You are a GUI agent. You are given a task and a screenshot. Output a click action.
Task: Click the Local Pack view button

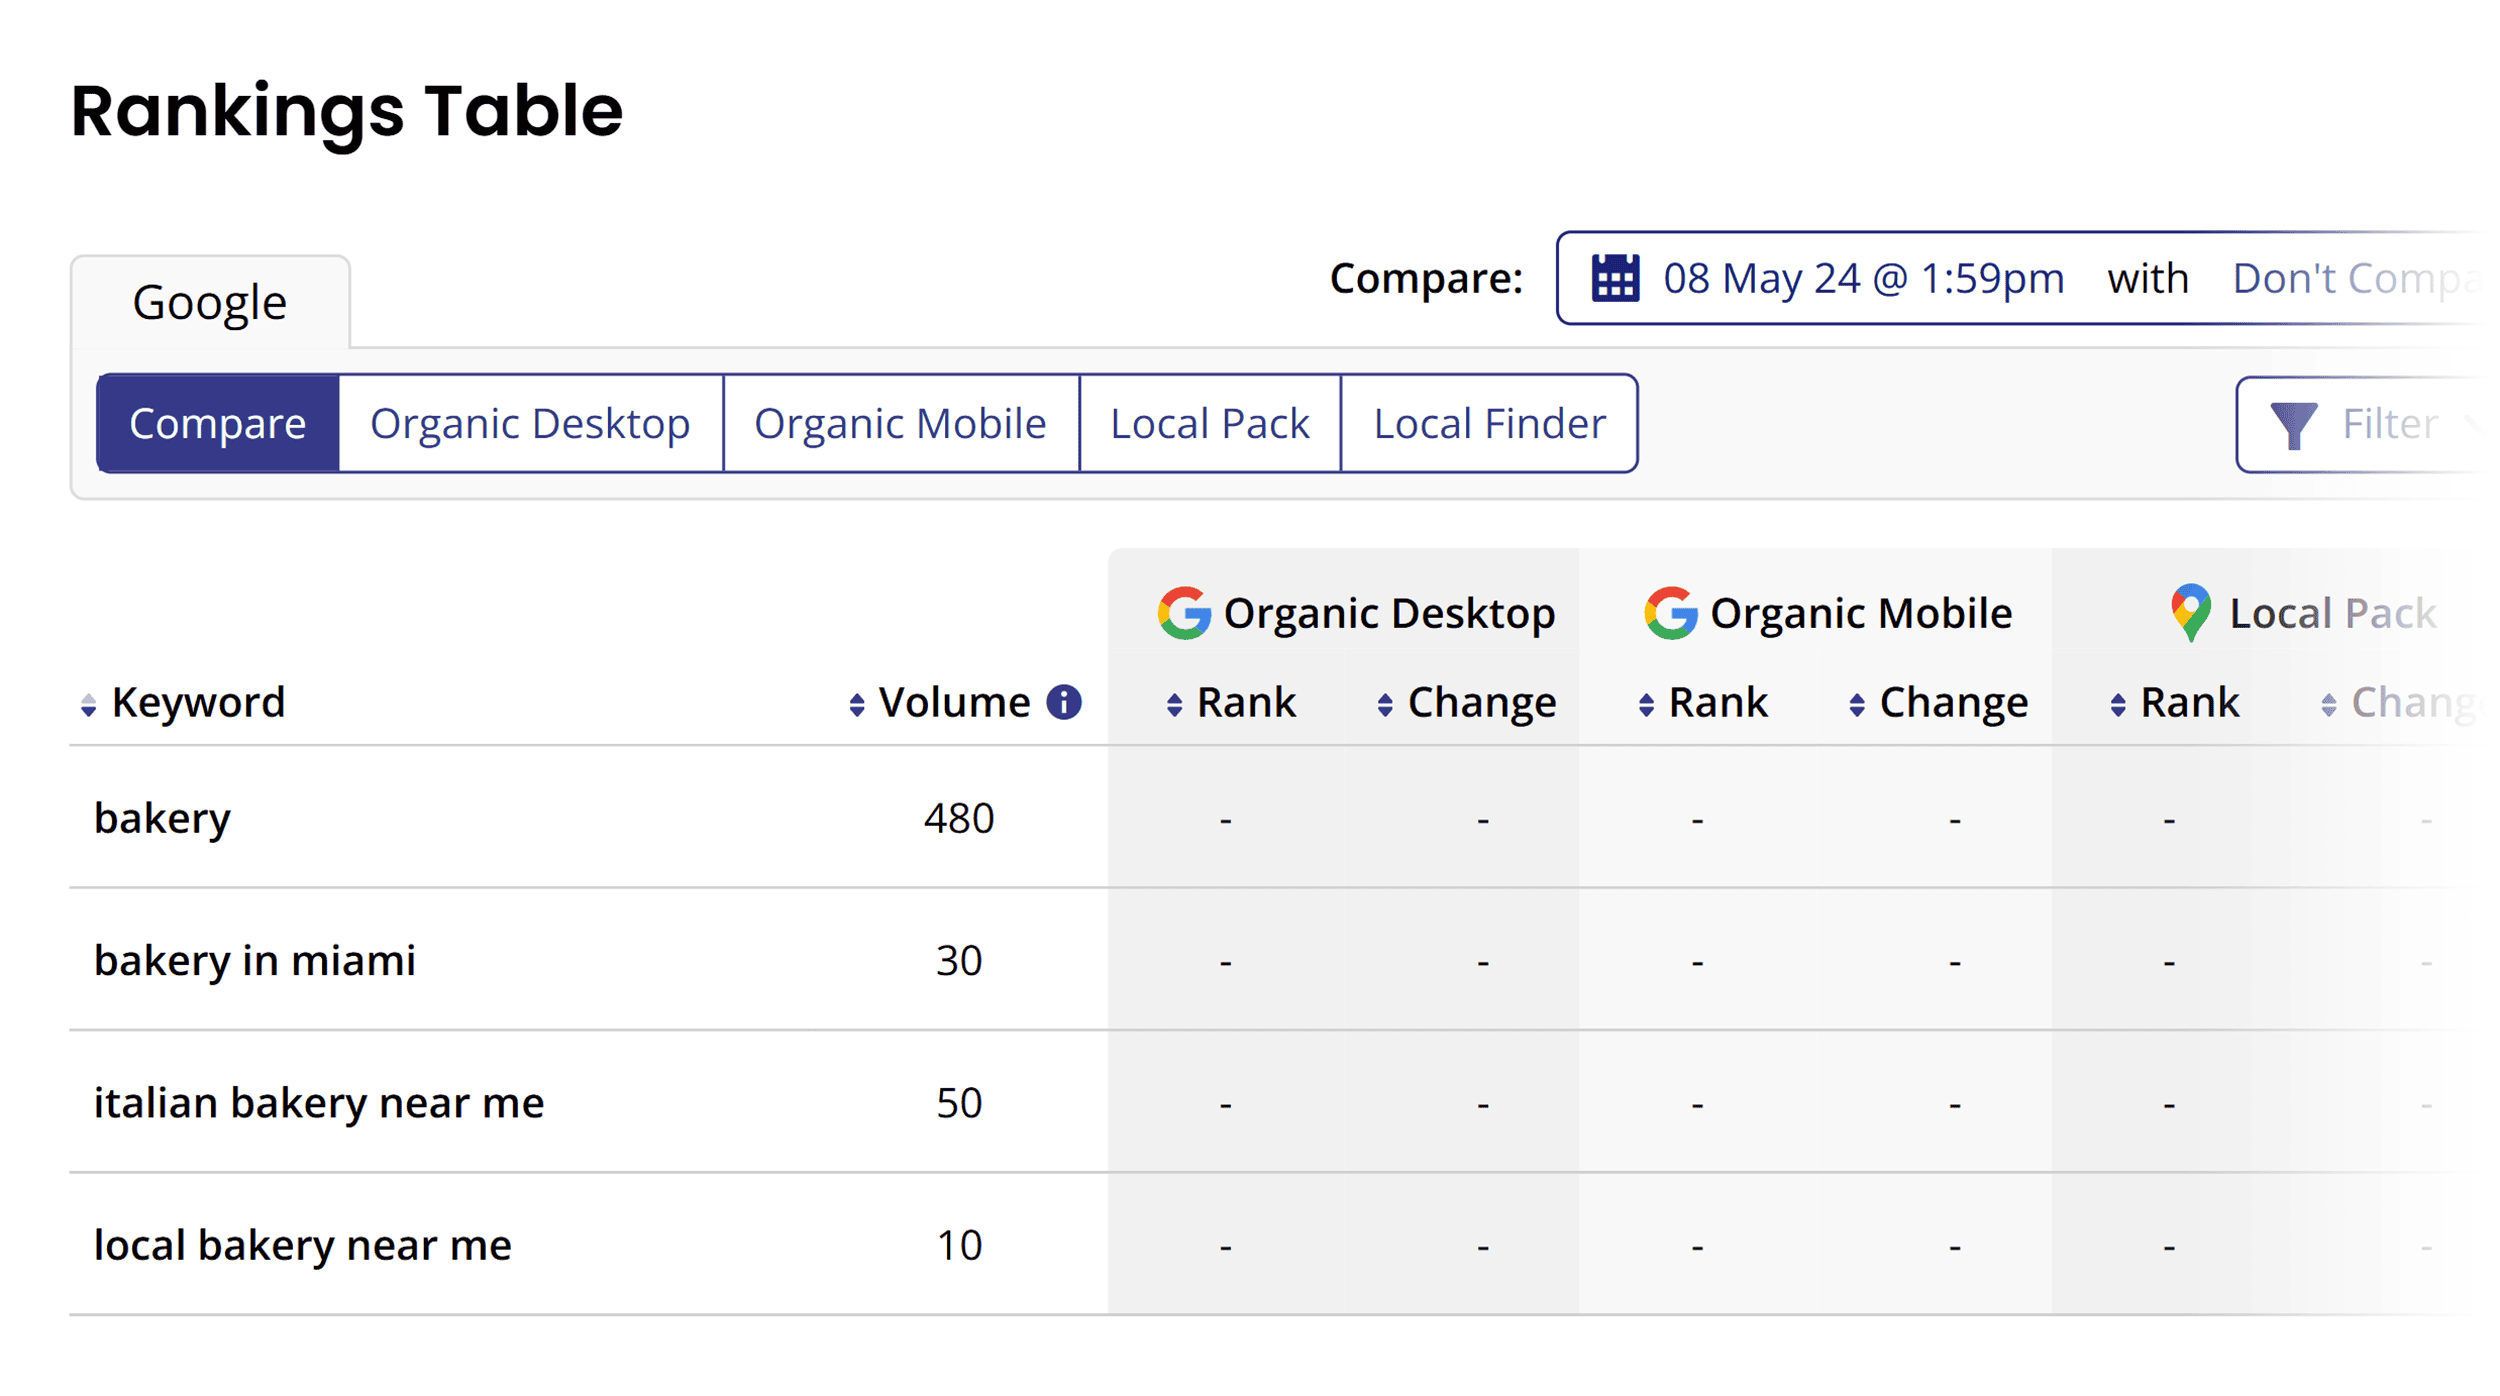click(x=1210, y=423)
